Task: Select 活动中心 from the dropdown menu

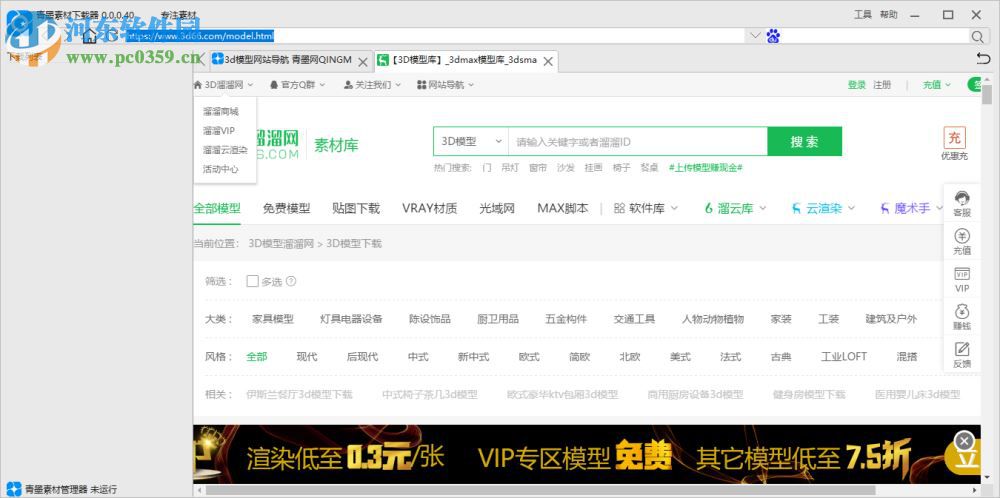Action: point(221,169)
